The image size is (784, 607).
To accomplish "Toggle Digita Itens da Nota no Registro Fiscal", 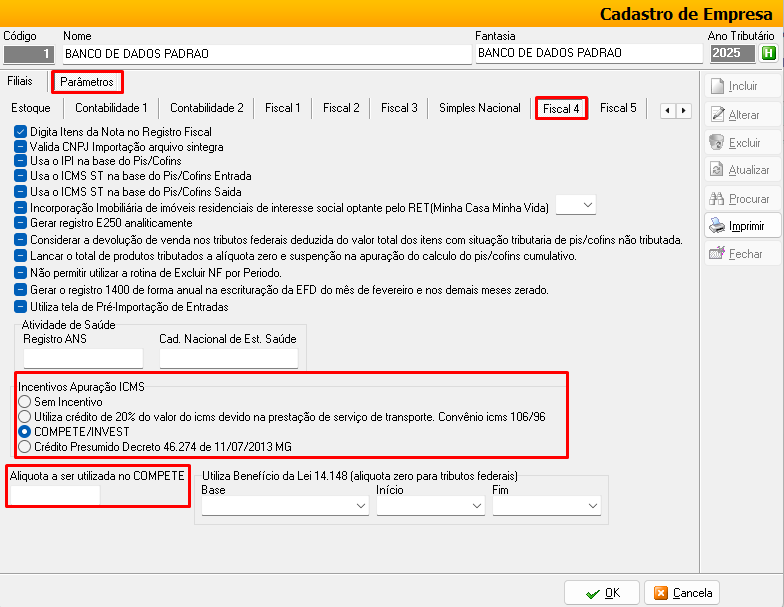I will pos(20,132).
